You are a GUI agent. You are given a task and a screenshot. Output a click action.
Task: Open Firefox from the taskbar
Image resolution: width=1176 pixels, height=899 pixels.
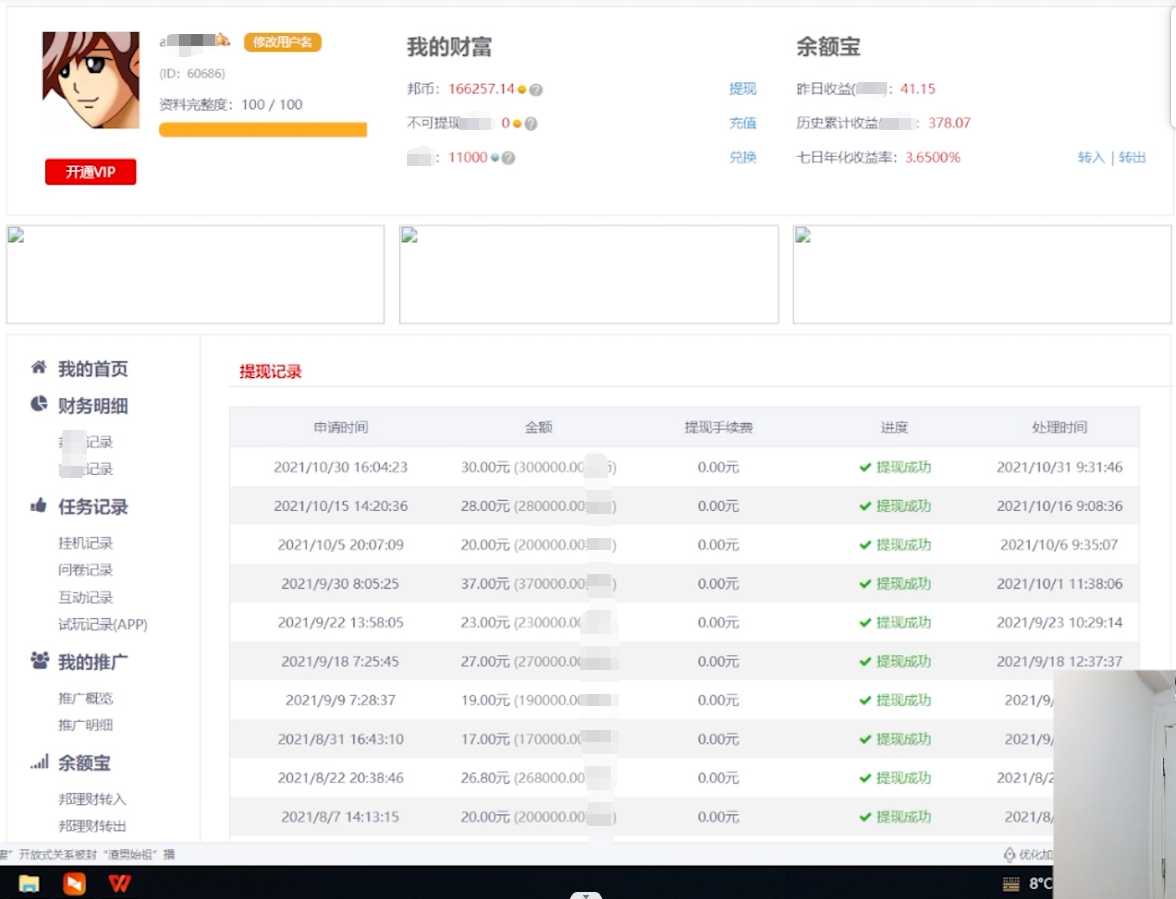point(72,884)
